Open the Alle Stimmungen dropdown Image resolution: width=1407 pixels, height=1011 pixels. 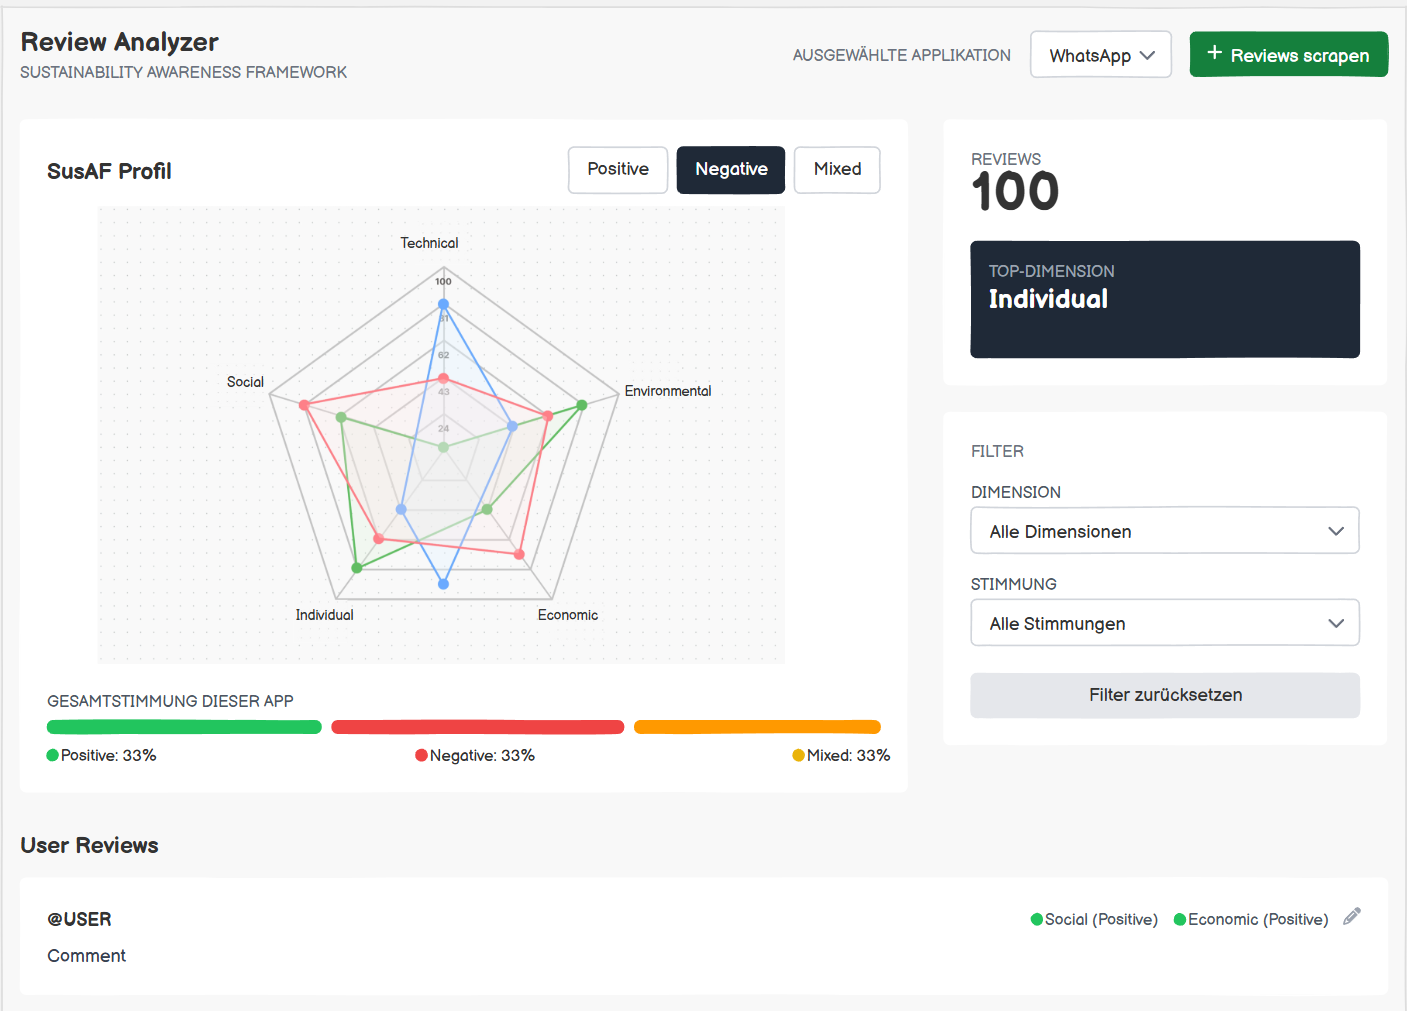tap(1165, 623)
